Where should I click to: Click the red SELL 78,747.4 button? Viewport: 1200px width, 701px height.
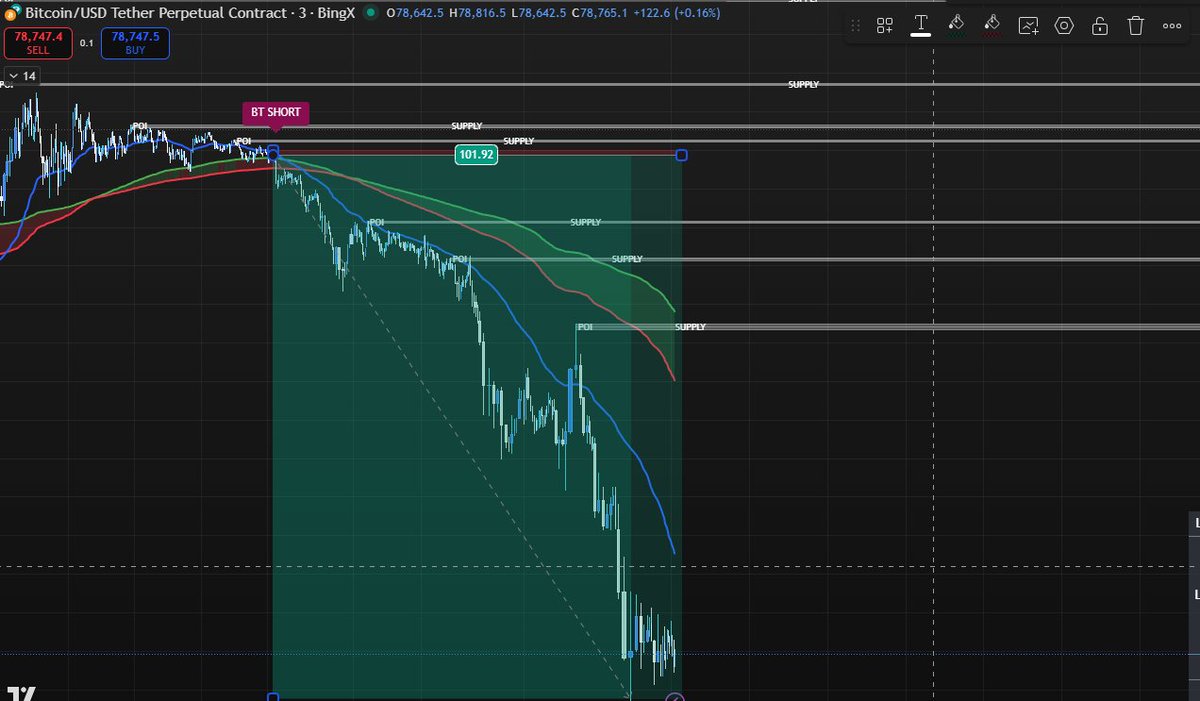tap(38, 42)
